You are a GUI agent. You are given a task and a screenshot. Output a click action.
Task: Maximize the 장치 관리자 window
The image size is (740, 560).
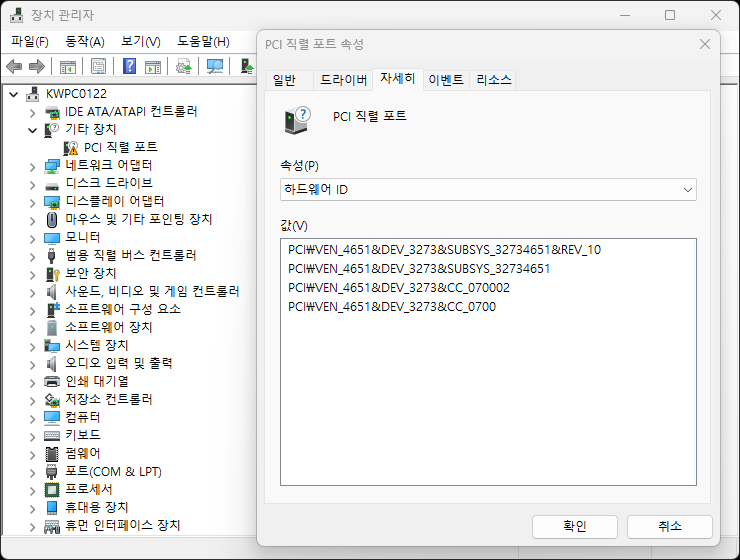(670, 15)
